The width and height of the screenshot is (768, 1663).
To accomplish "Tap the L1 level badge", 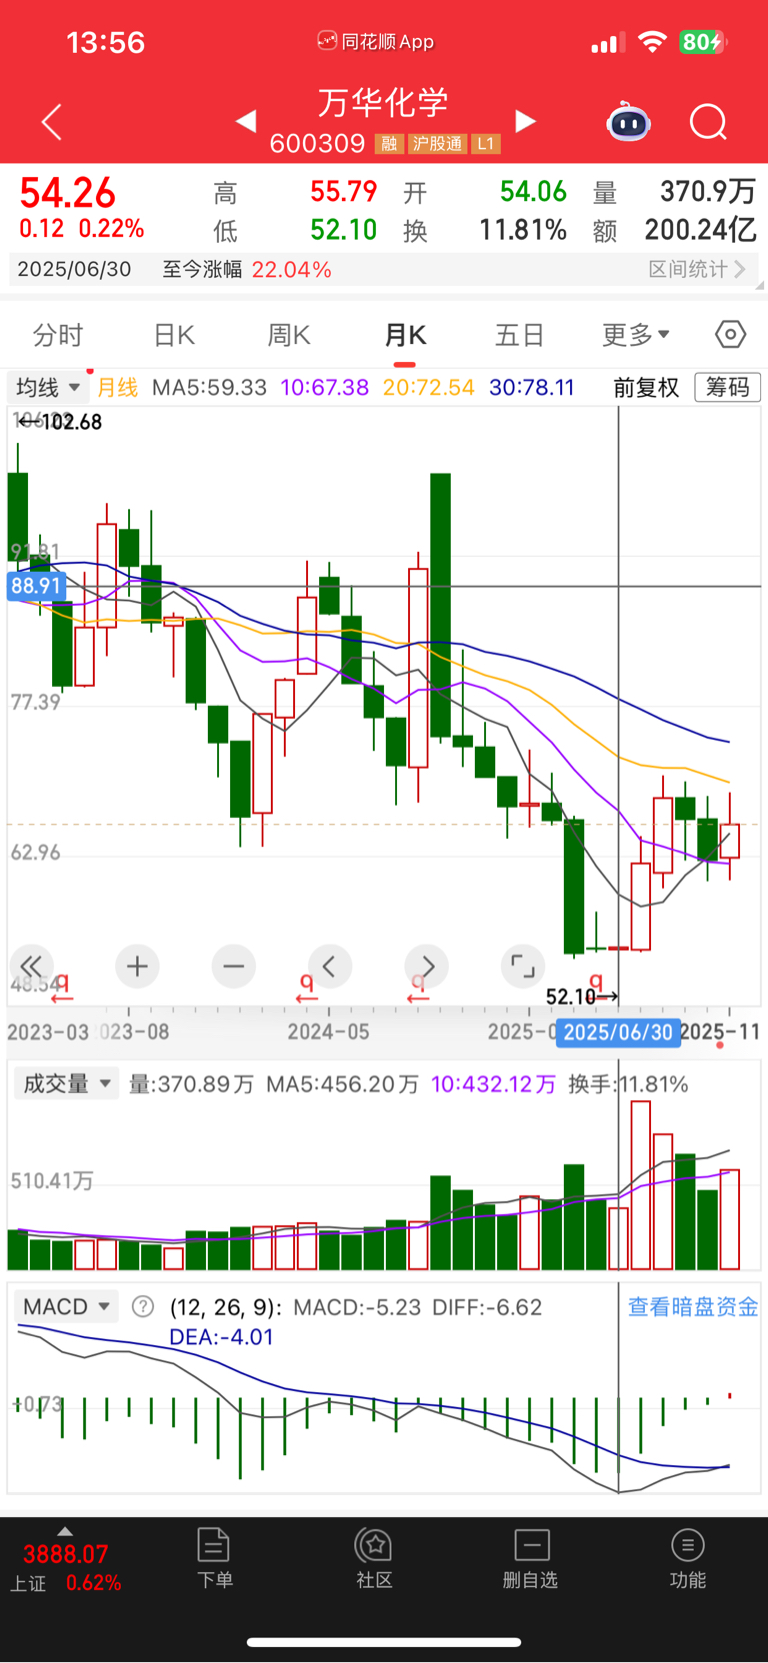I will pyautogui.click(x=485, y=144).
